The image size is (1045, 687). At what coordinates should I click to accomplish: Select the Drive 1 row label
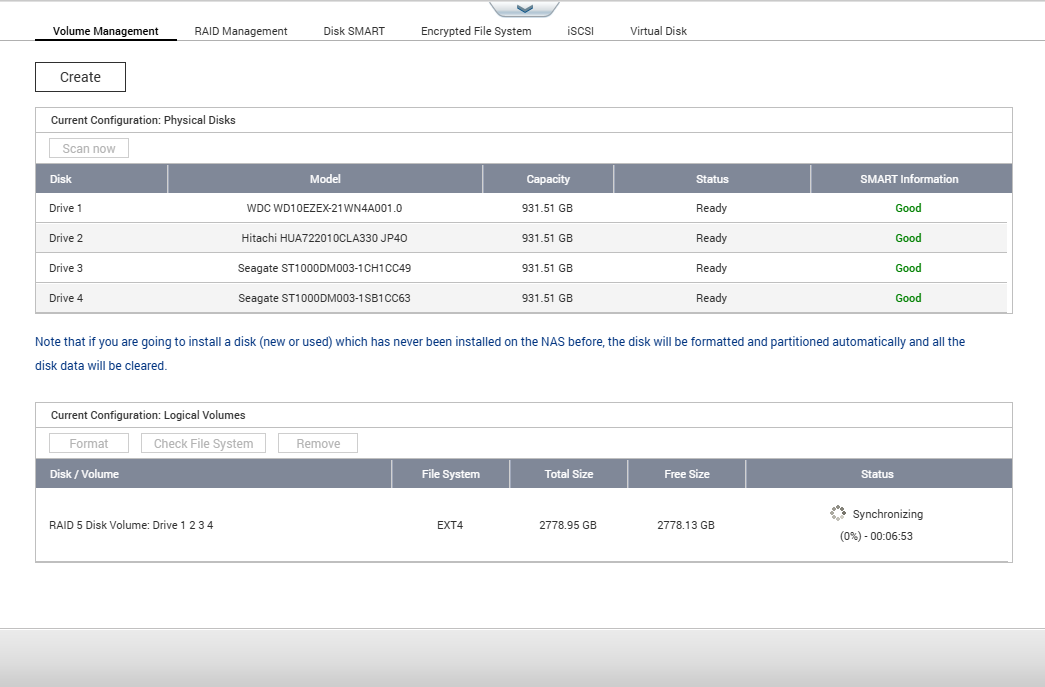pos(65,208)
